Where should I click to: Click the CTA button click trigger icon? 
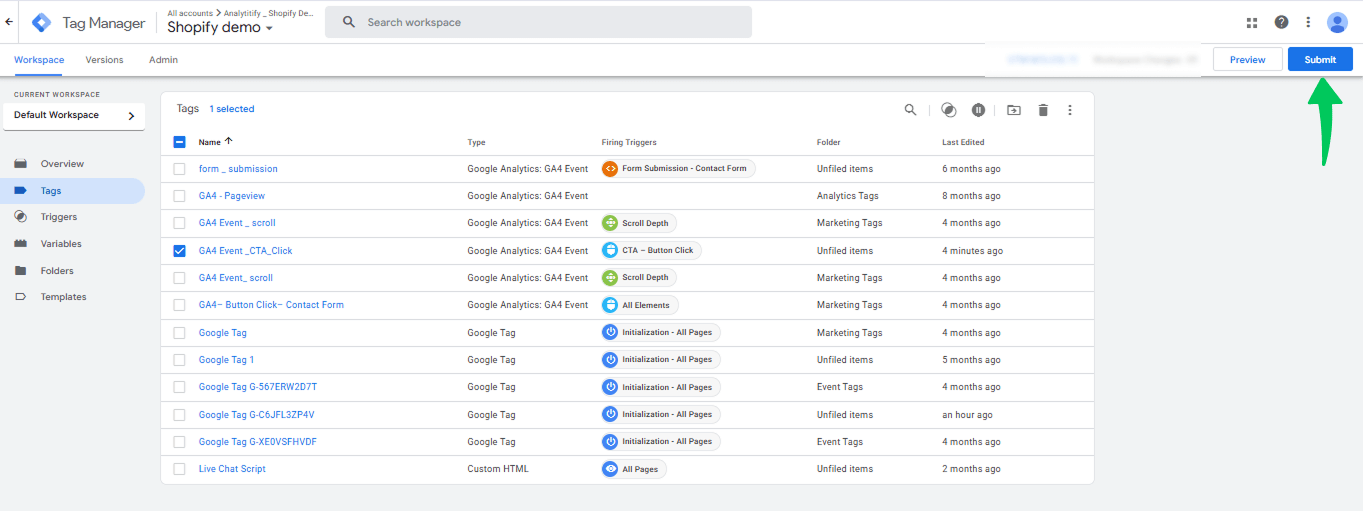click(x=610, y=250)
